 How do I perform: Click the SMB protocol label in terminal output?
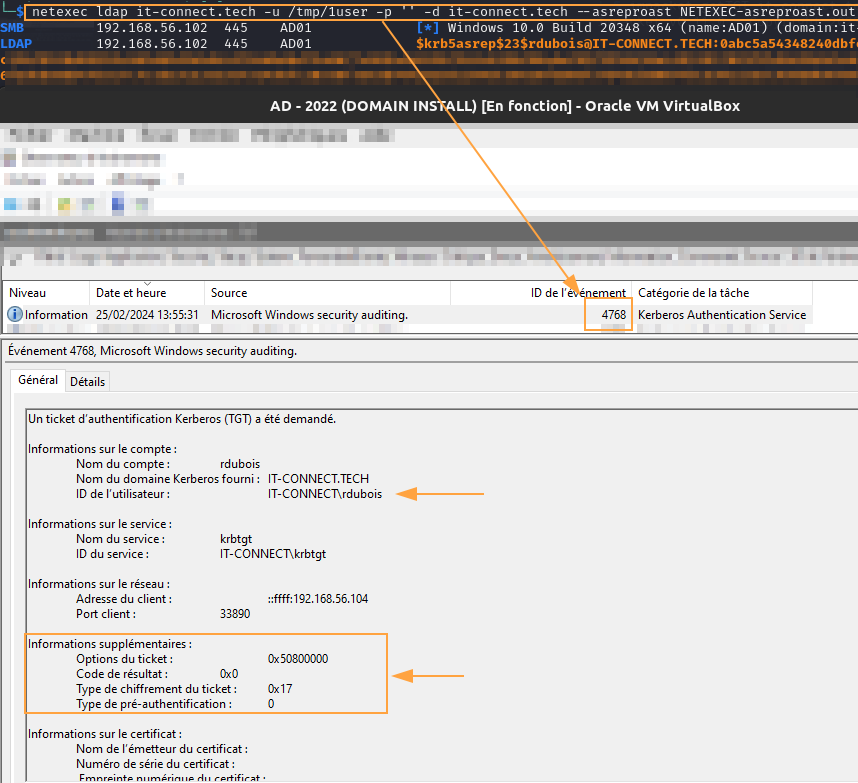12,29
